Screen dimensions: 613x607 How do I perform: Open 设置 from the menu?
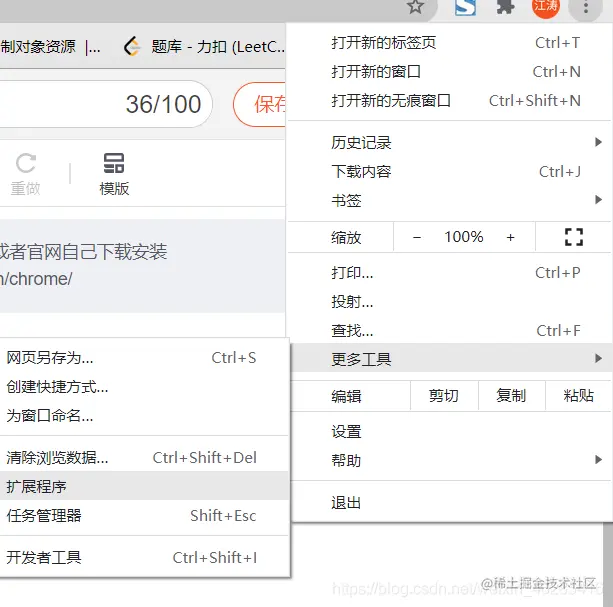pos(450,432)
